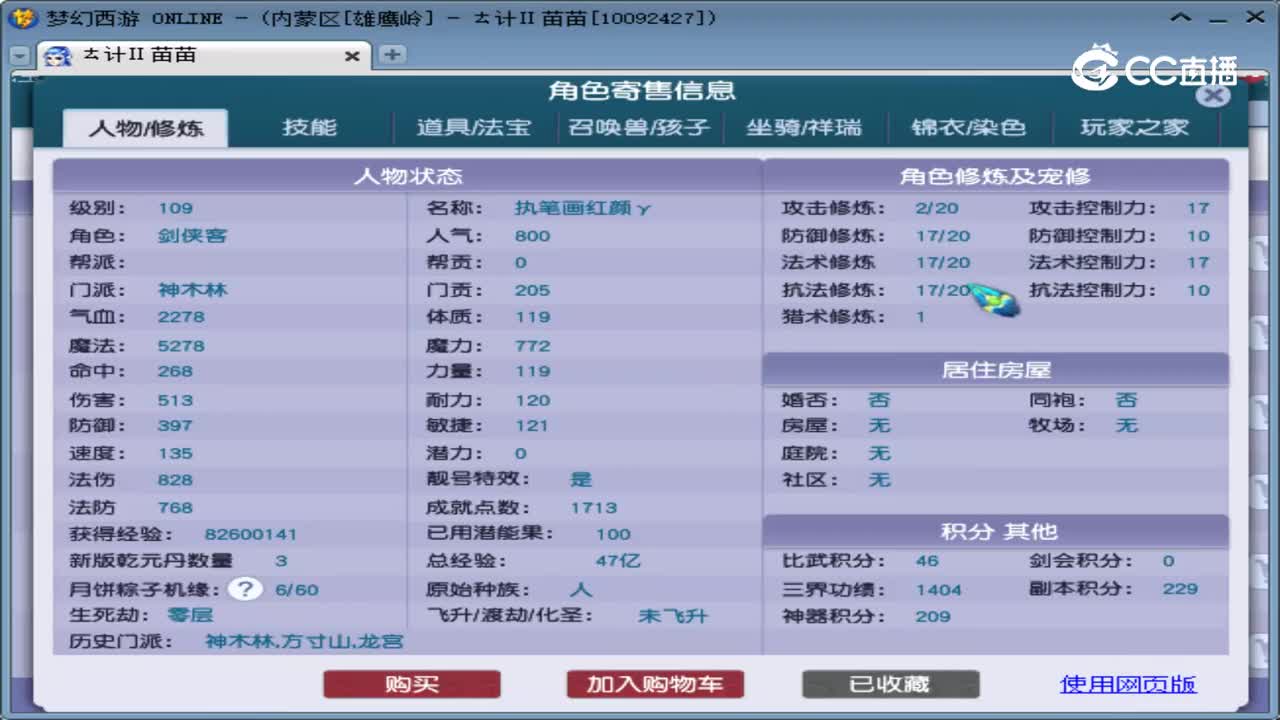This screenshot has height=720, width=1280.
Task: Click the ? help icon beside 月饼粽子机缘
Action: (244, 589)
